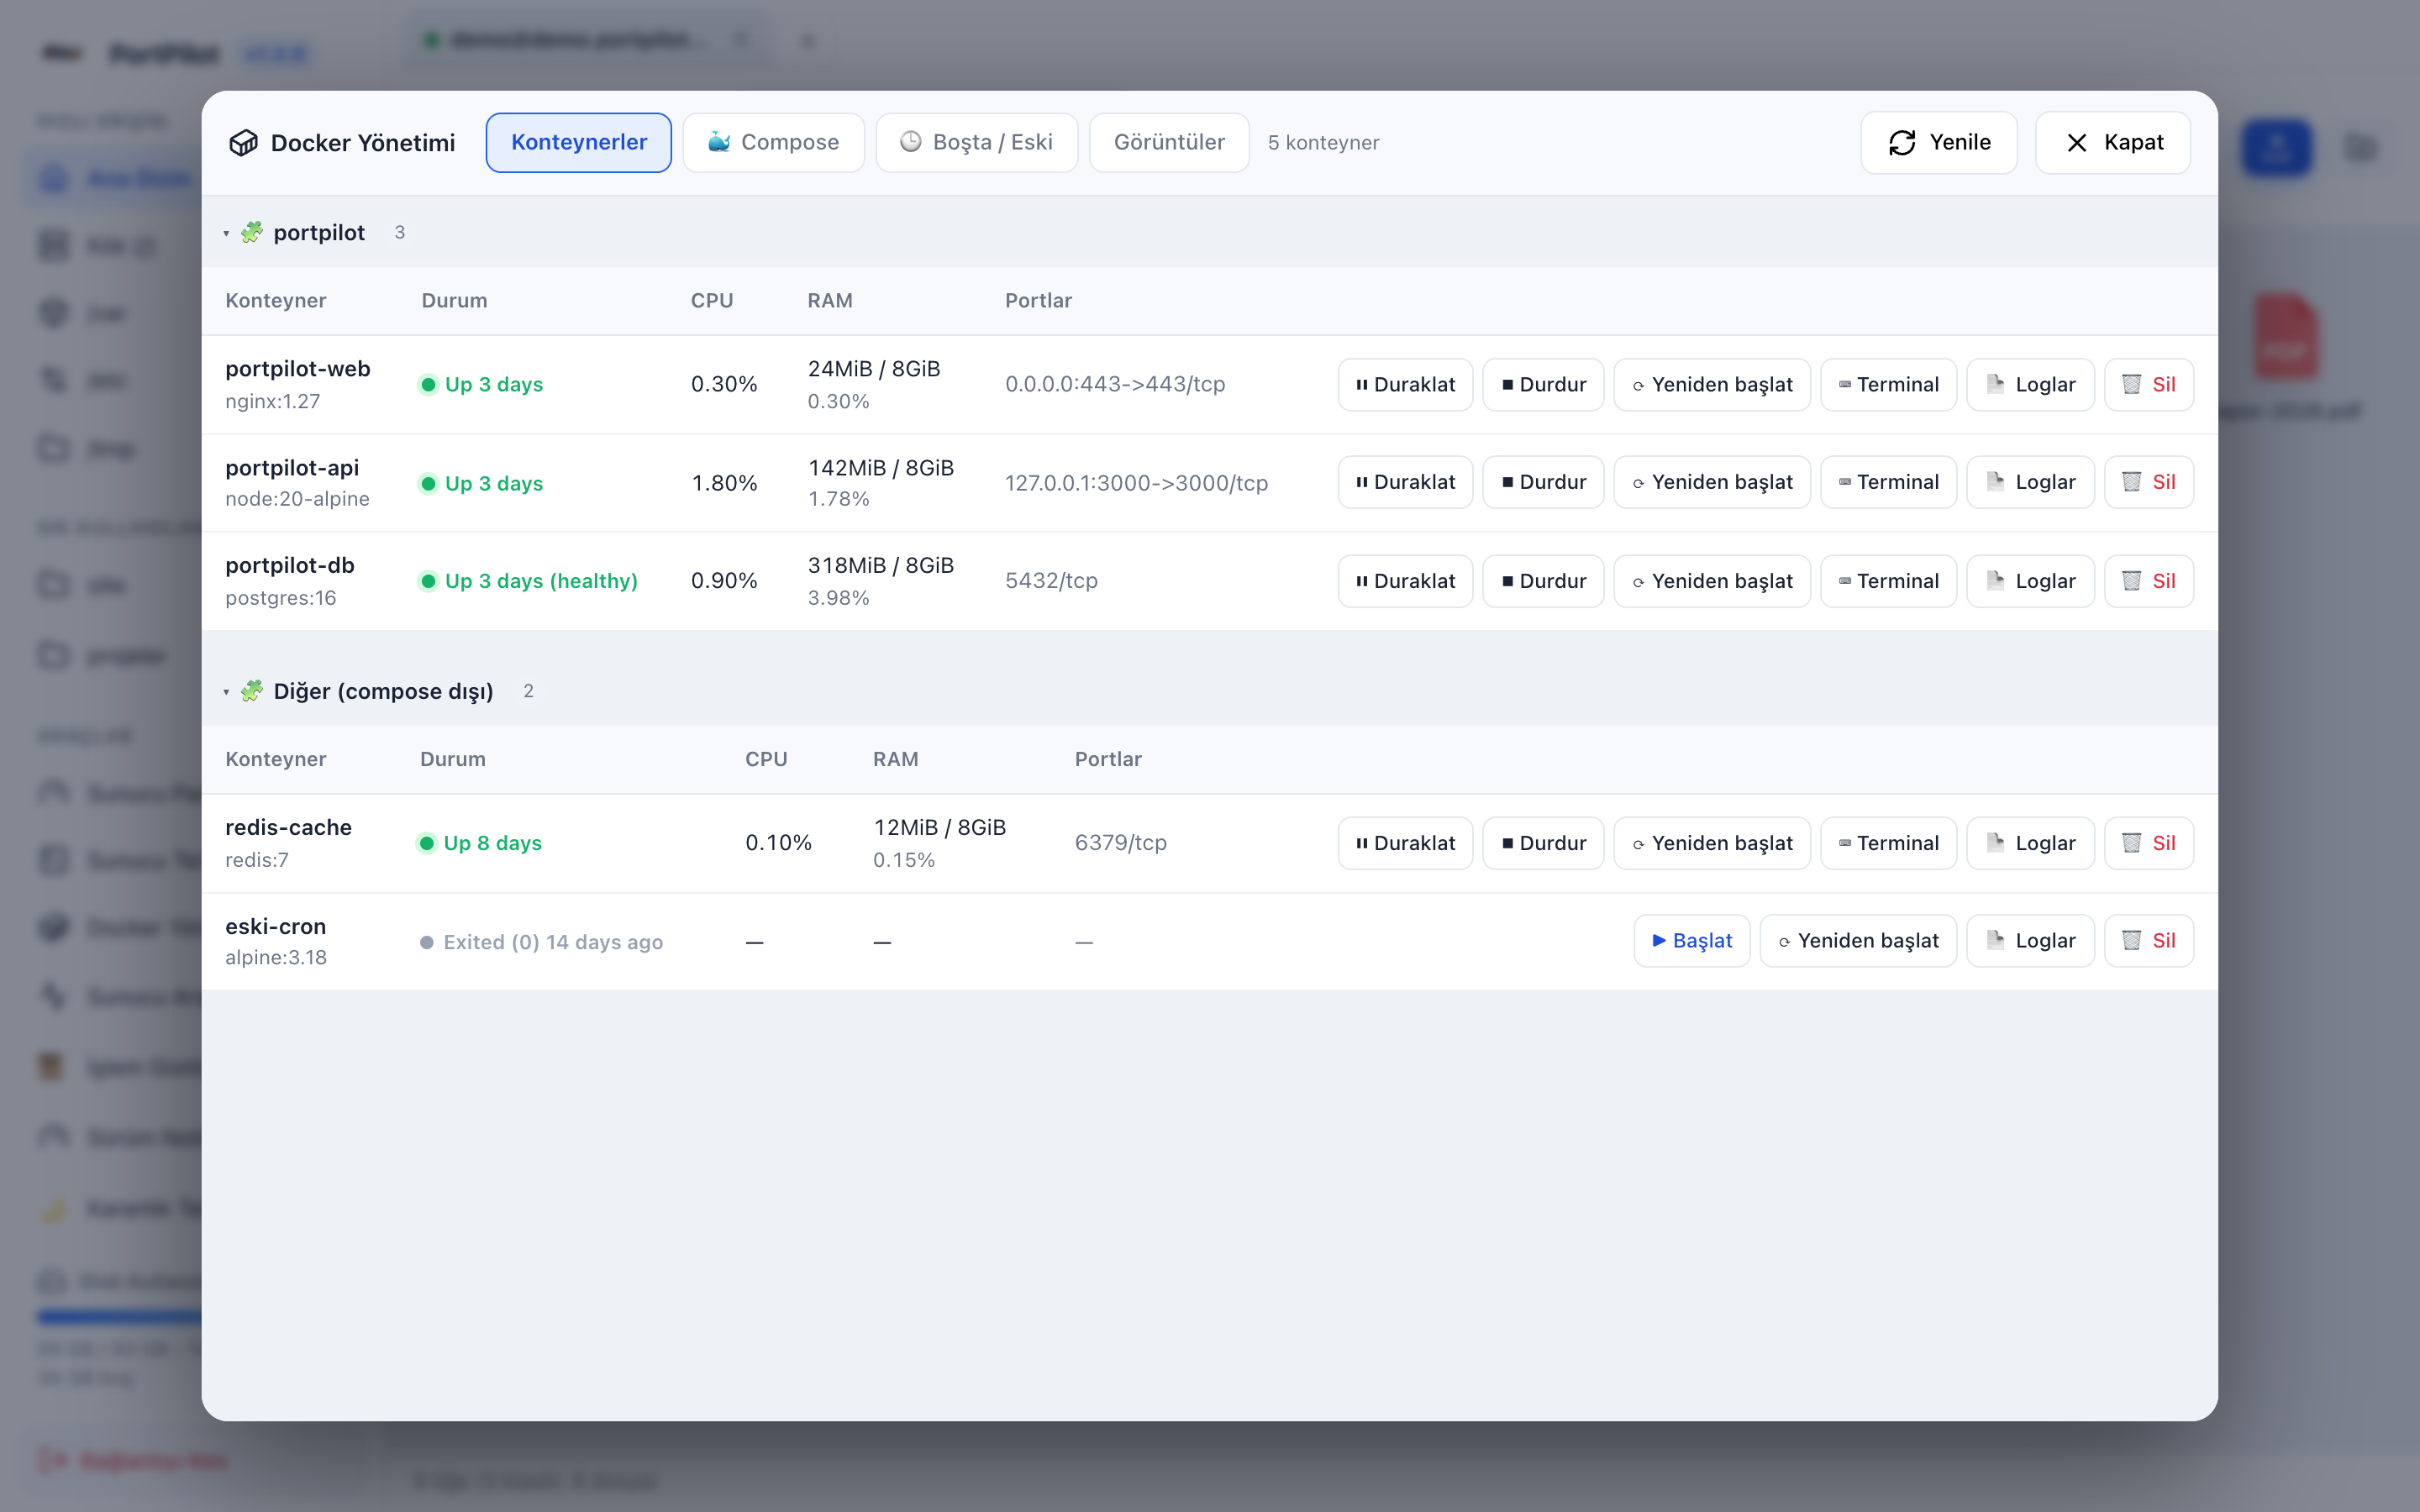Delete redis-cache with Sil
The image size is (2420, 1512).
point(2149,843)
